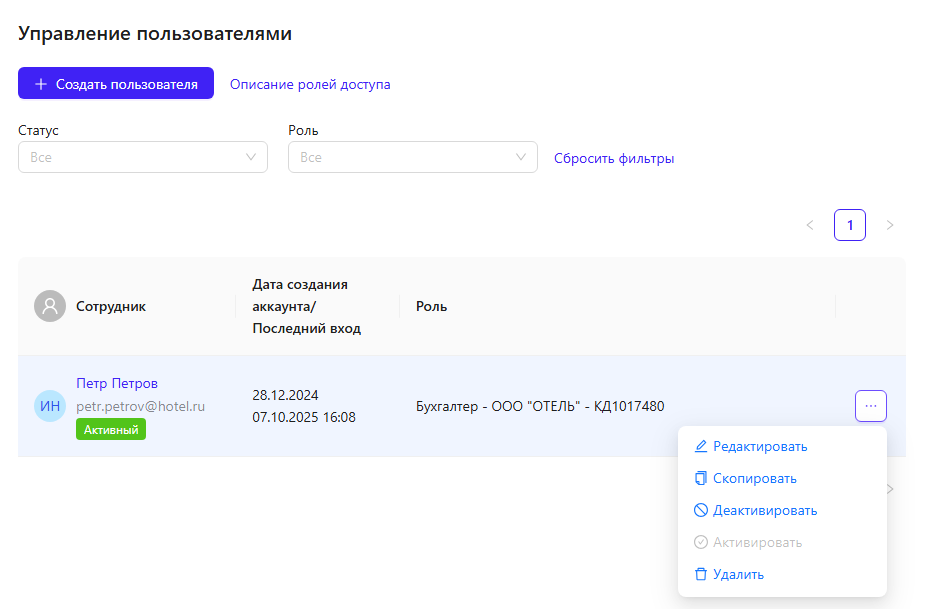Open Петр Петров user profile link
This screenshot has width=925, height=609.
point(117,383)
